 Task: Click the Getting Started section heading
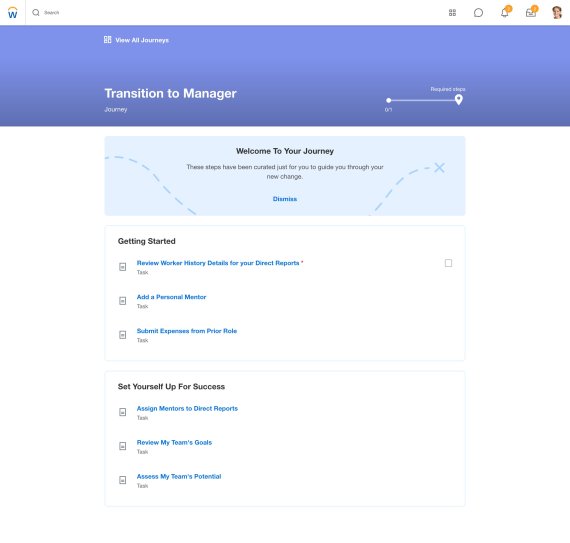pos(146,241)
